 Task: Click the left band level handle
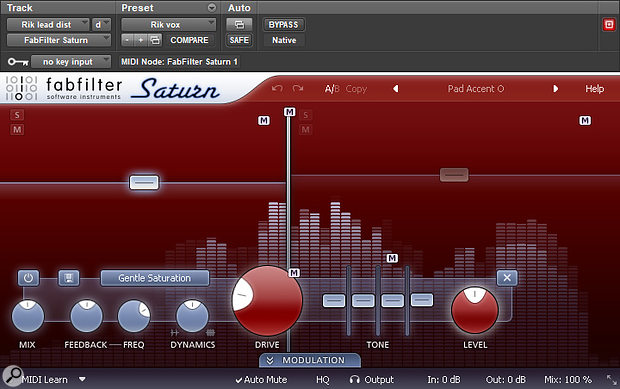(144, 182)
